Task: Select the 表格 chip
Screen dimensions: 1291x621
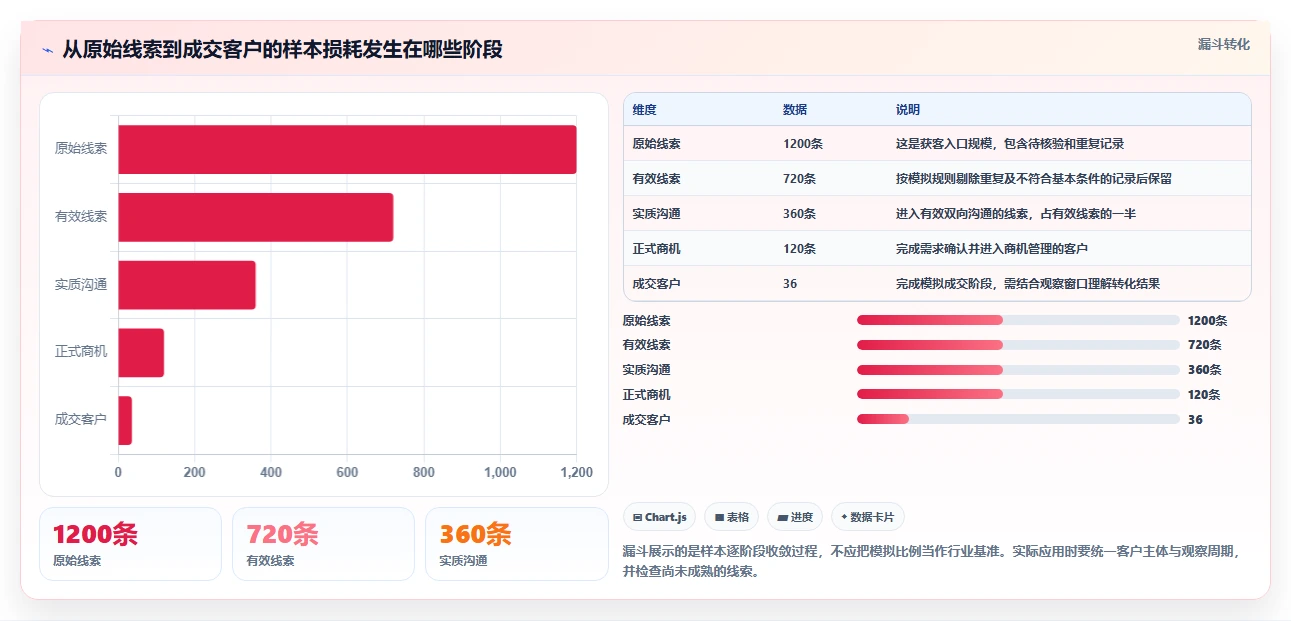Action: tap(731, 517)
